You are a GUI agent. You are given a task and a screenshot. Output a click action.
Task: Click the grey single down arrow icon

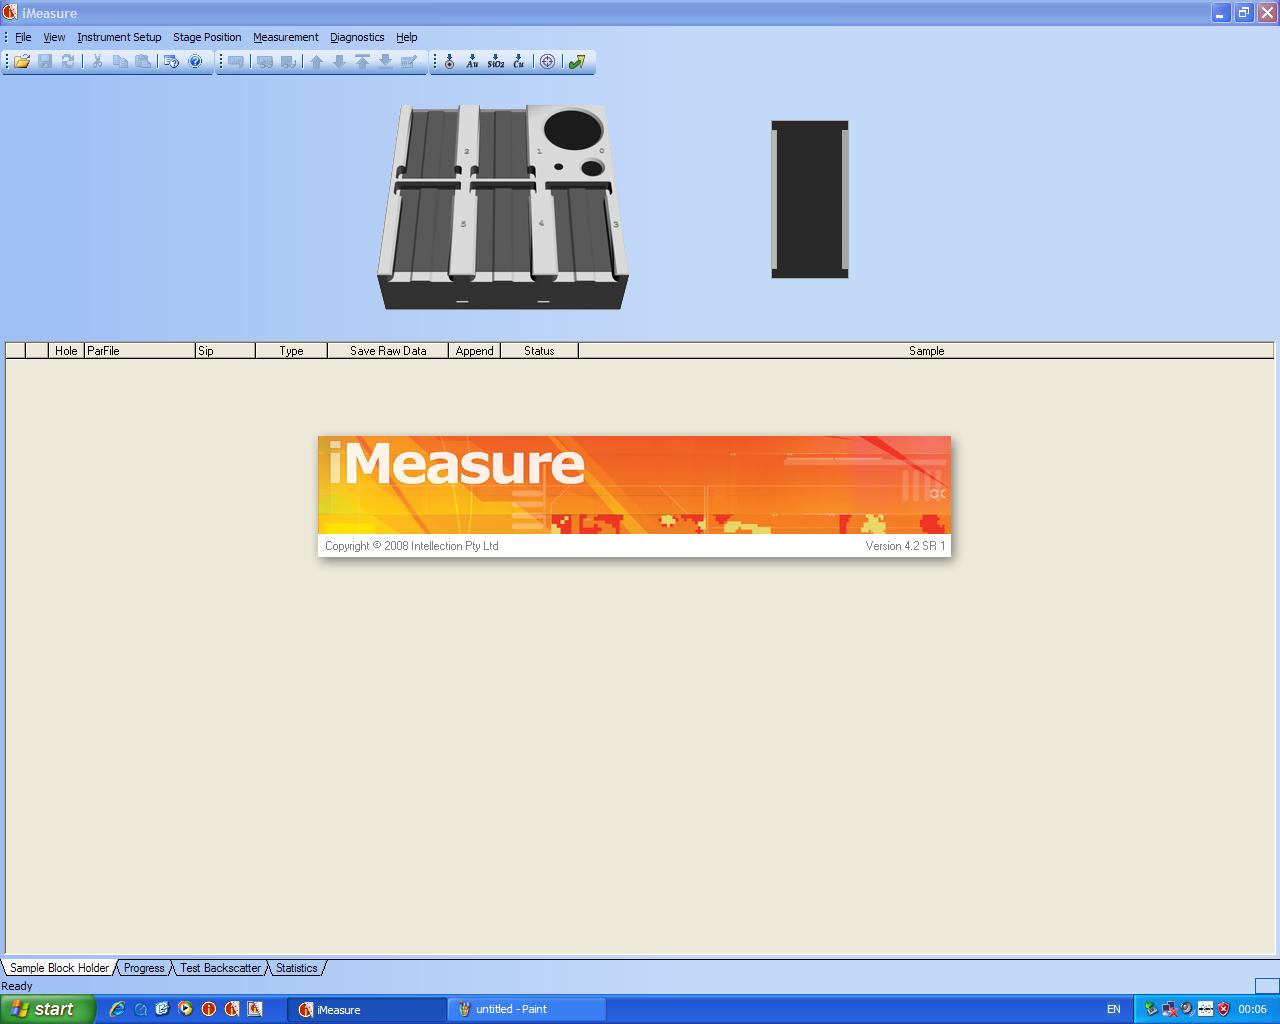[x=340, y=62]
